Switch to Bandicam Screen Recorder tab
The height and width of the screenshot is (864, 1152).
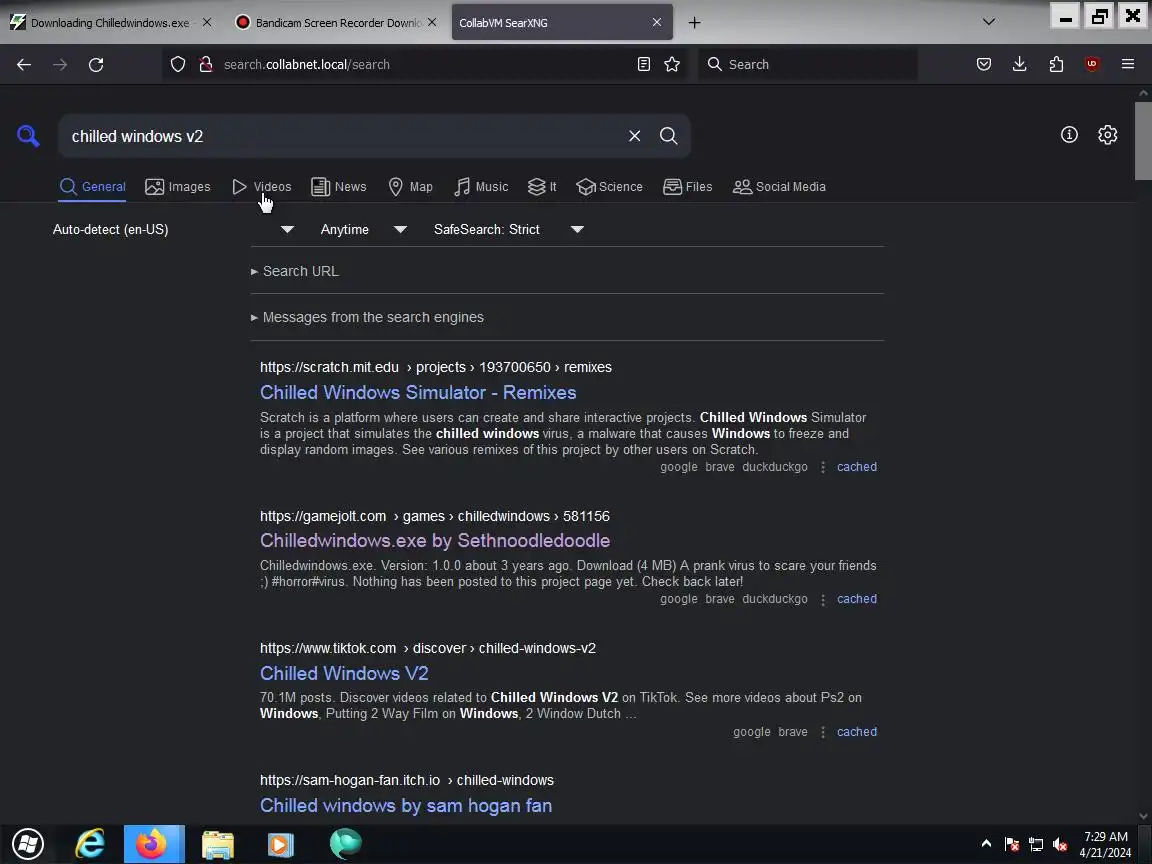(338, 23)
